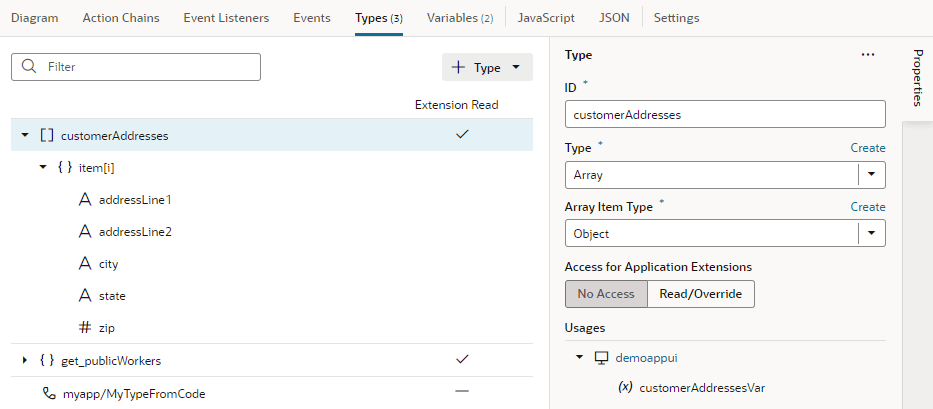Image resolution: width=933 pixels, height=409 pixels.
Task: Click the object braces icon beside get_publicWorkers
Action: pyautogui.click(x=47, y=360)
